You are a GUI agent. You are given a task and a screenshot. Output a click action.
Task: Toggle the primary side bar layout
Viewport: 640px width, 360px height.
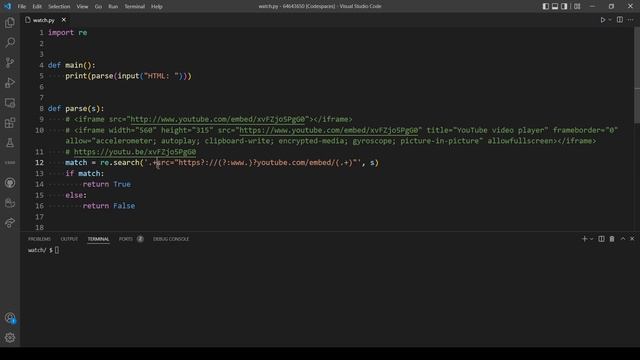click(546, 6)
